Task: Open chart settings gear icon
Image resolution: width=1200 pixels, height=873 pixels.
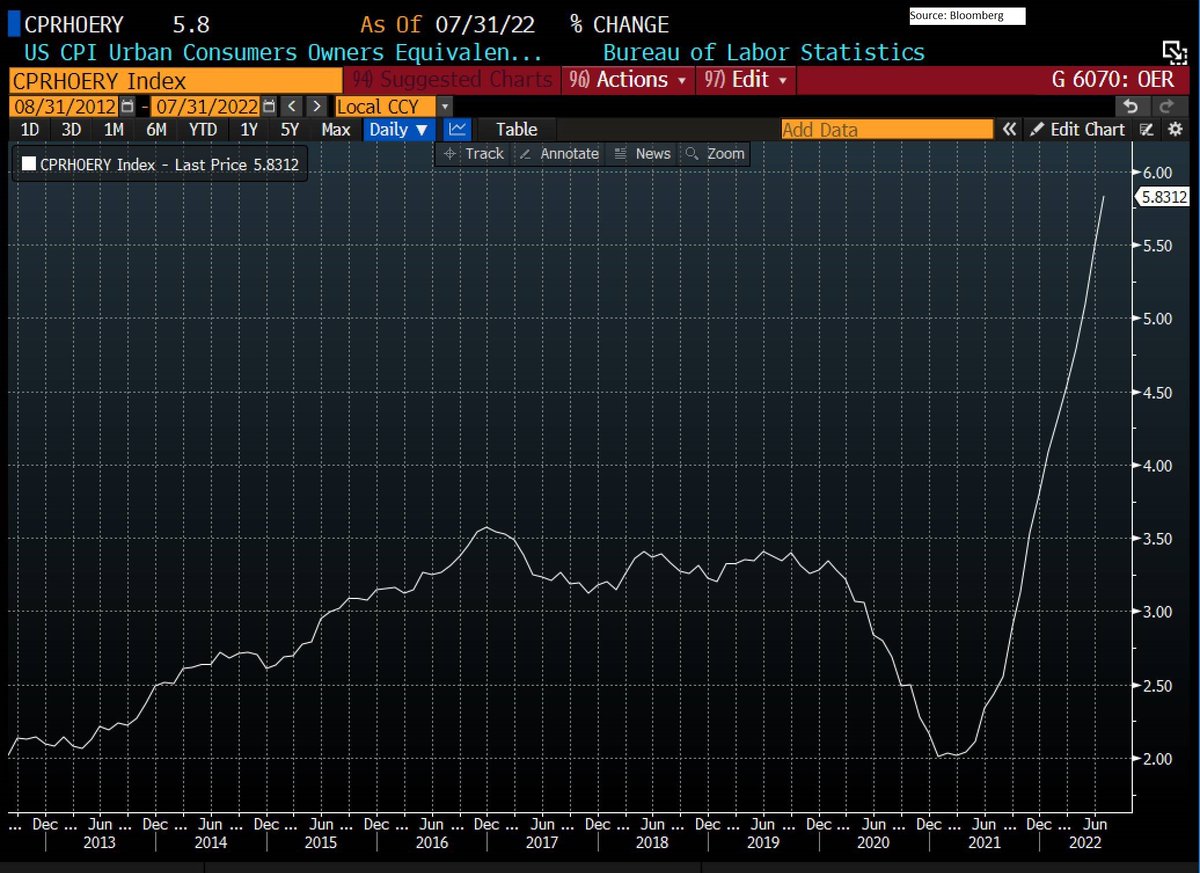Action: click(x=1173, y=129)
